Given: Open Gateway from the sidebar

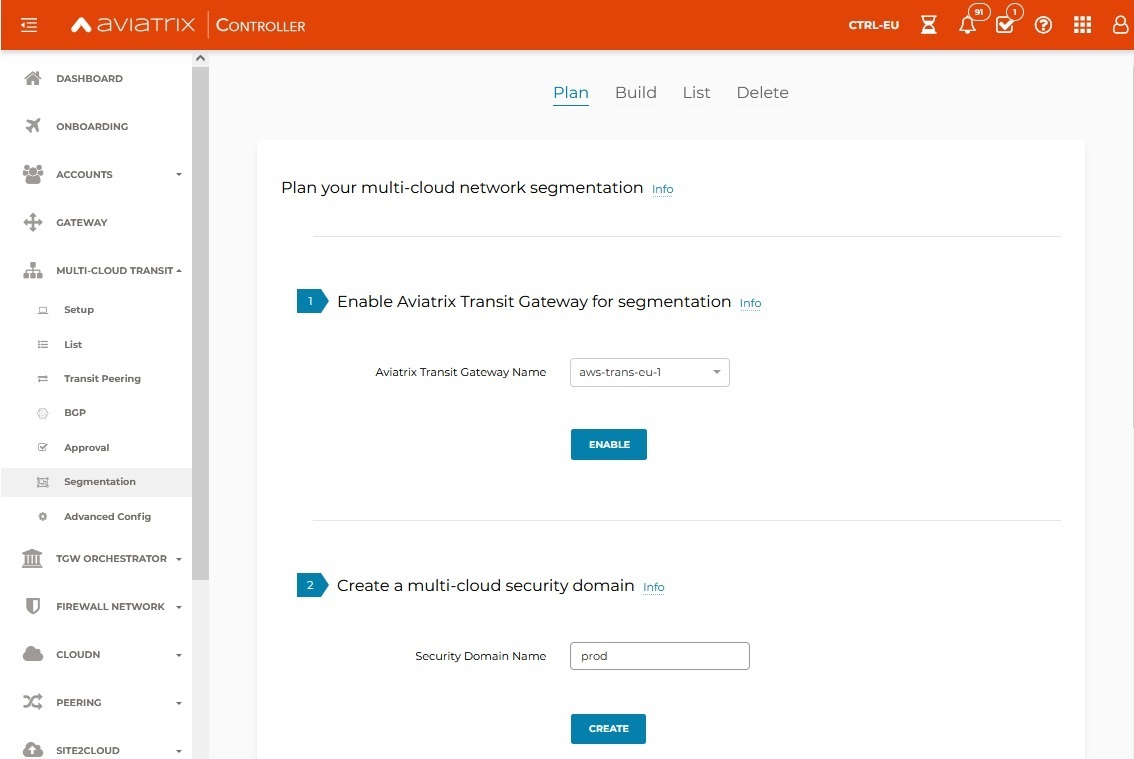Looking at the screenshot, I should click(x=82, y=222).
